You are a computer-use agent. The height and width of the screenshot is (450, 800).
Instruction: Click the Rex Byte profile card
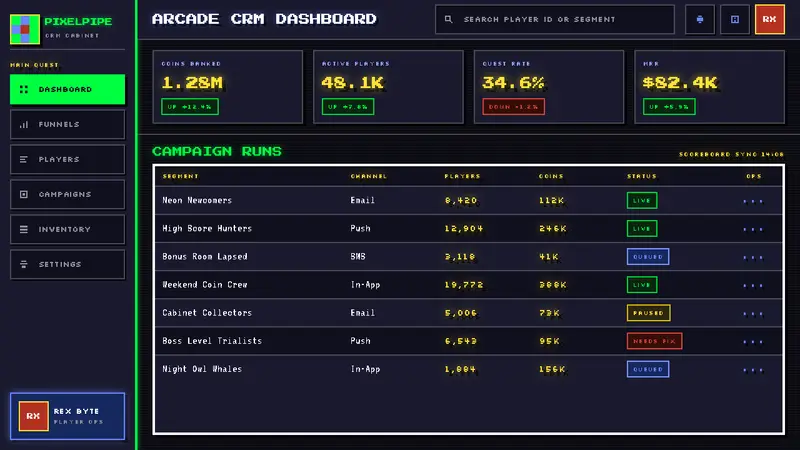click(67, 416)
